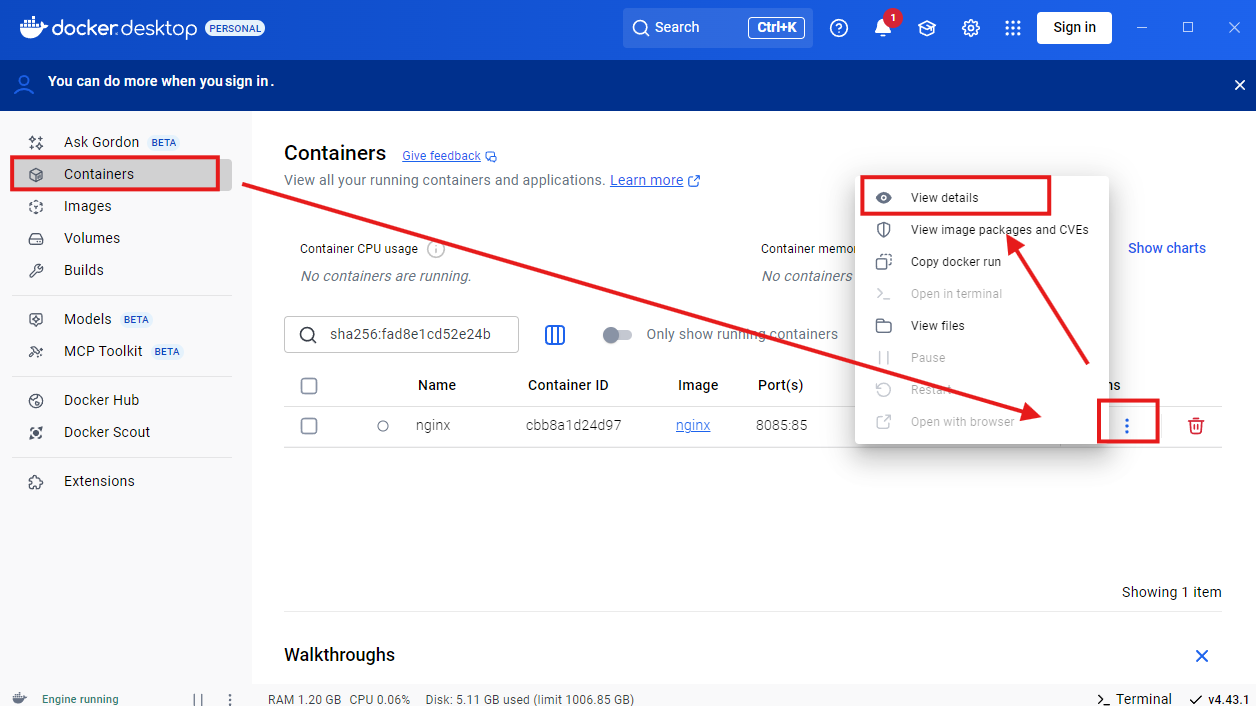The image size is (1256, 706).
Task: Open the Terminal in the status bar
Action: (x=1134, y=699)
